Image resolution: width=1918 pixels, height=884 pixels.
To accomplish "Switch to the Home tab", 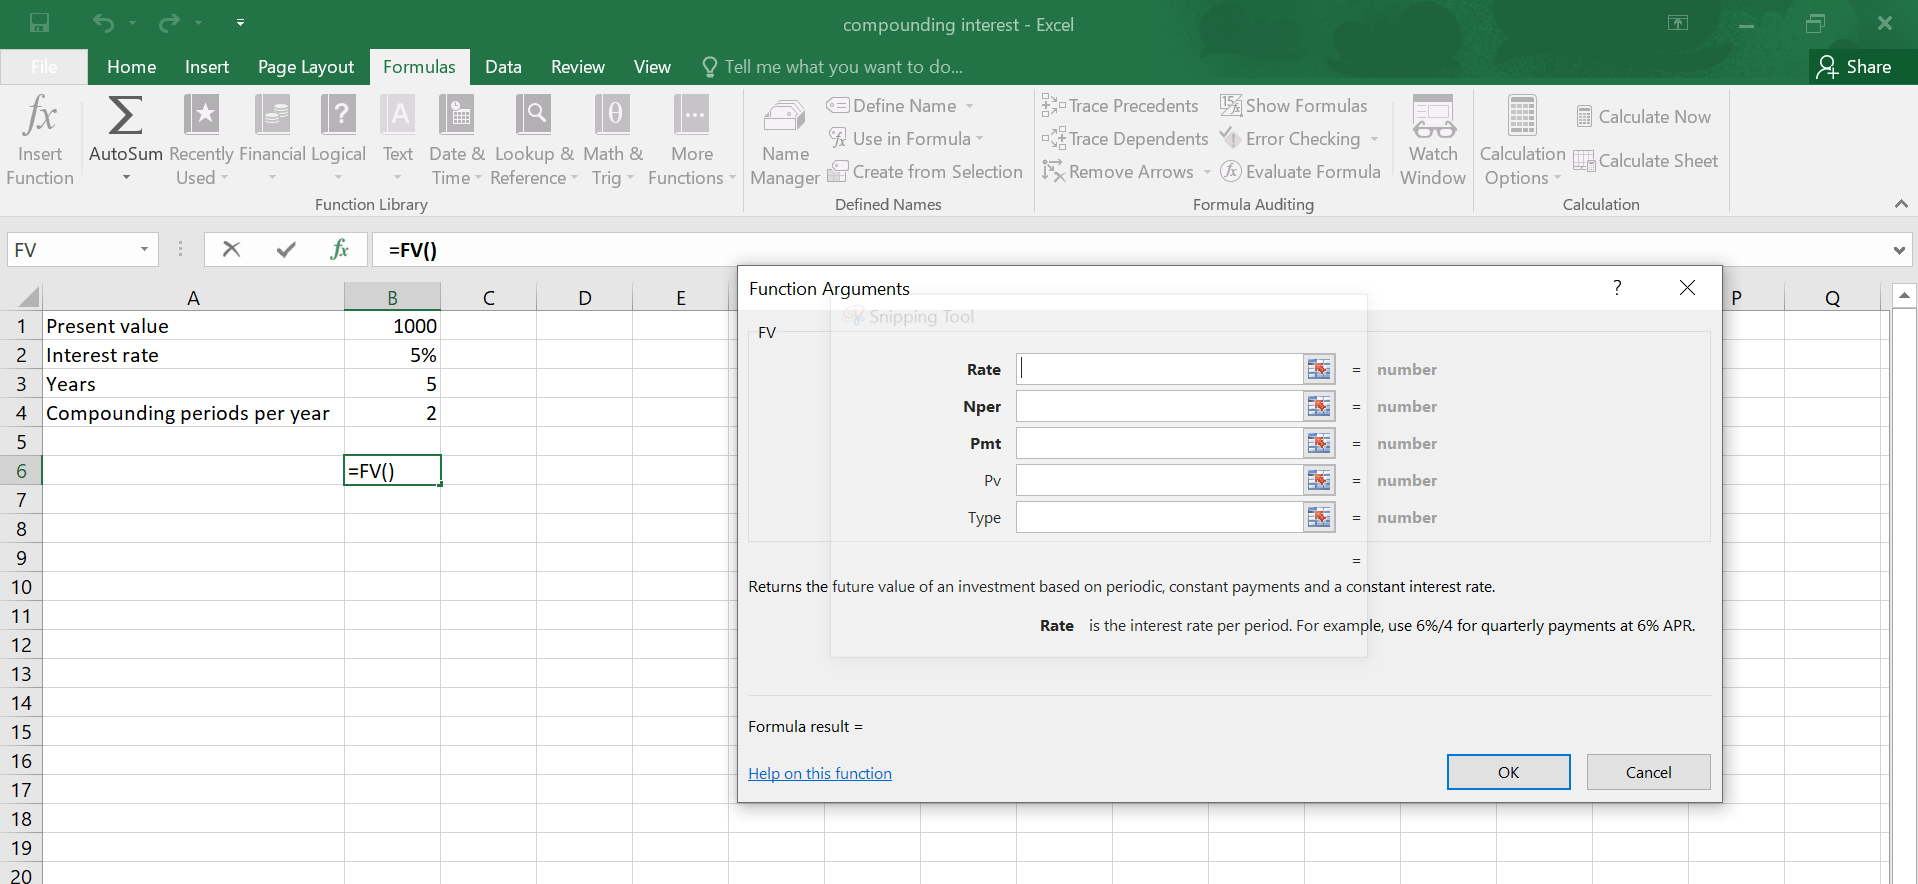I will click(x=131, y=67).
